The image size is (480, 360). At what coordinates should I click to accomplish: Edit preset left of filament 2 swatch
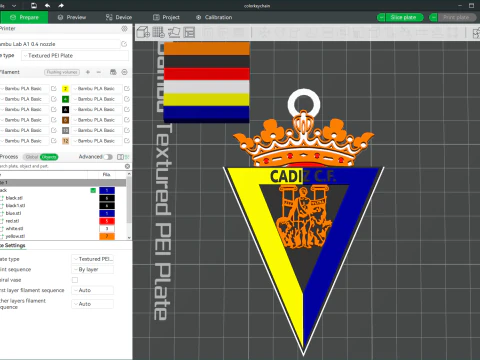(54, 89)
